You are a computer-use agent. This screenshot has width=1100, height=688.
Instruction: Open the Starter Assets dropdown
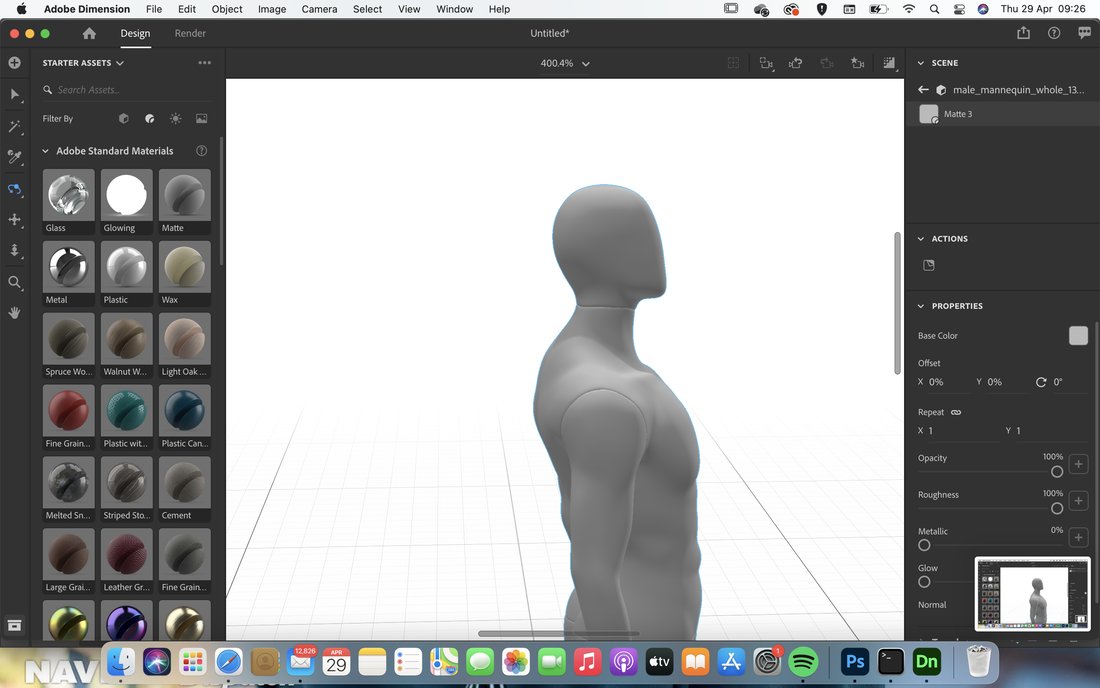point(83,63)
